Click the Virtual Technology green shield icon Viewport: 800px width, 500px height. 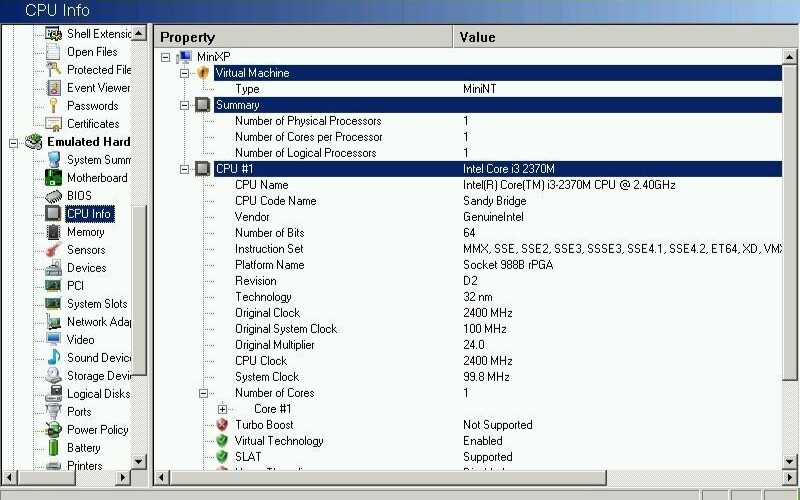coord(222,441)
